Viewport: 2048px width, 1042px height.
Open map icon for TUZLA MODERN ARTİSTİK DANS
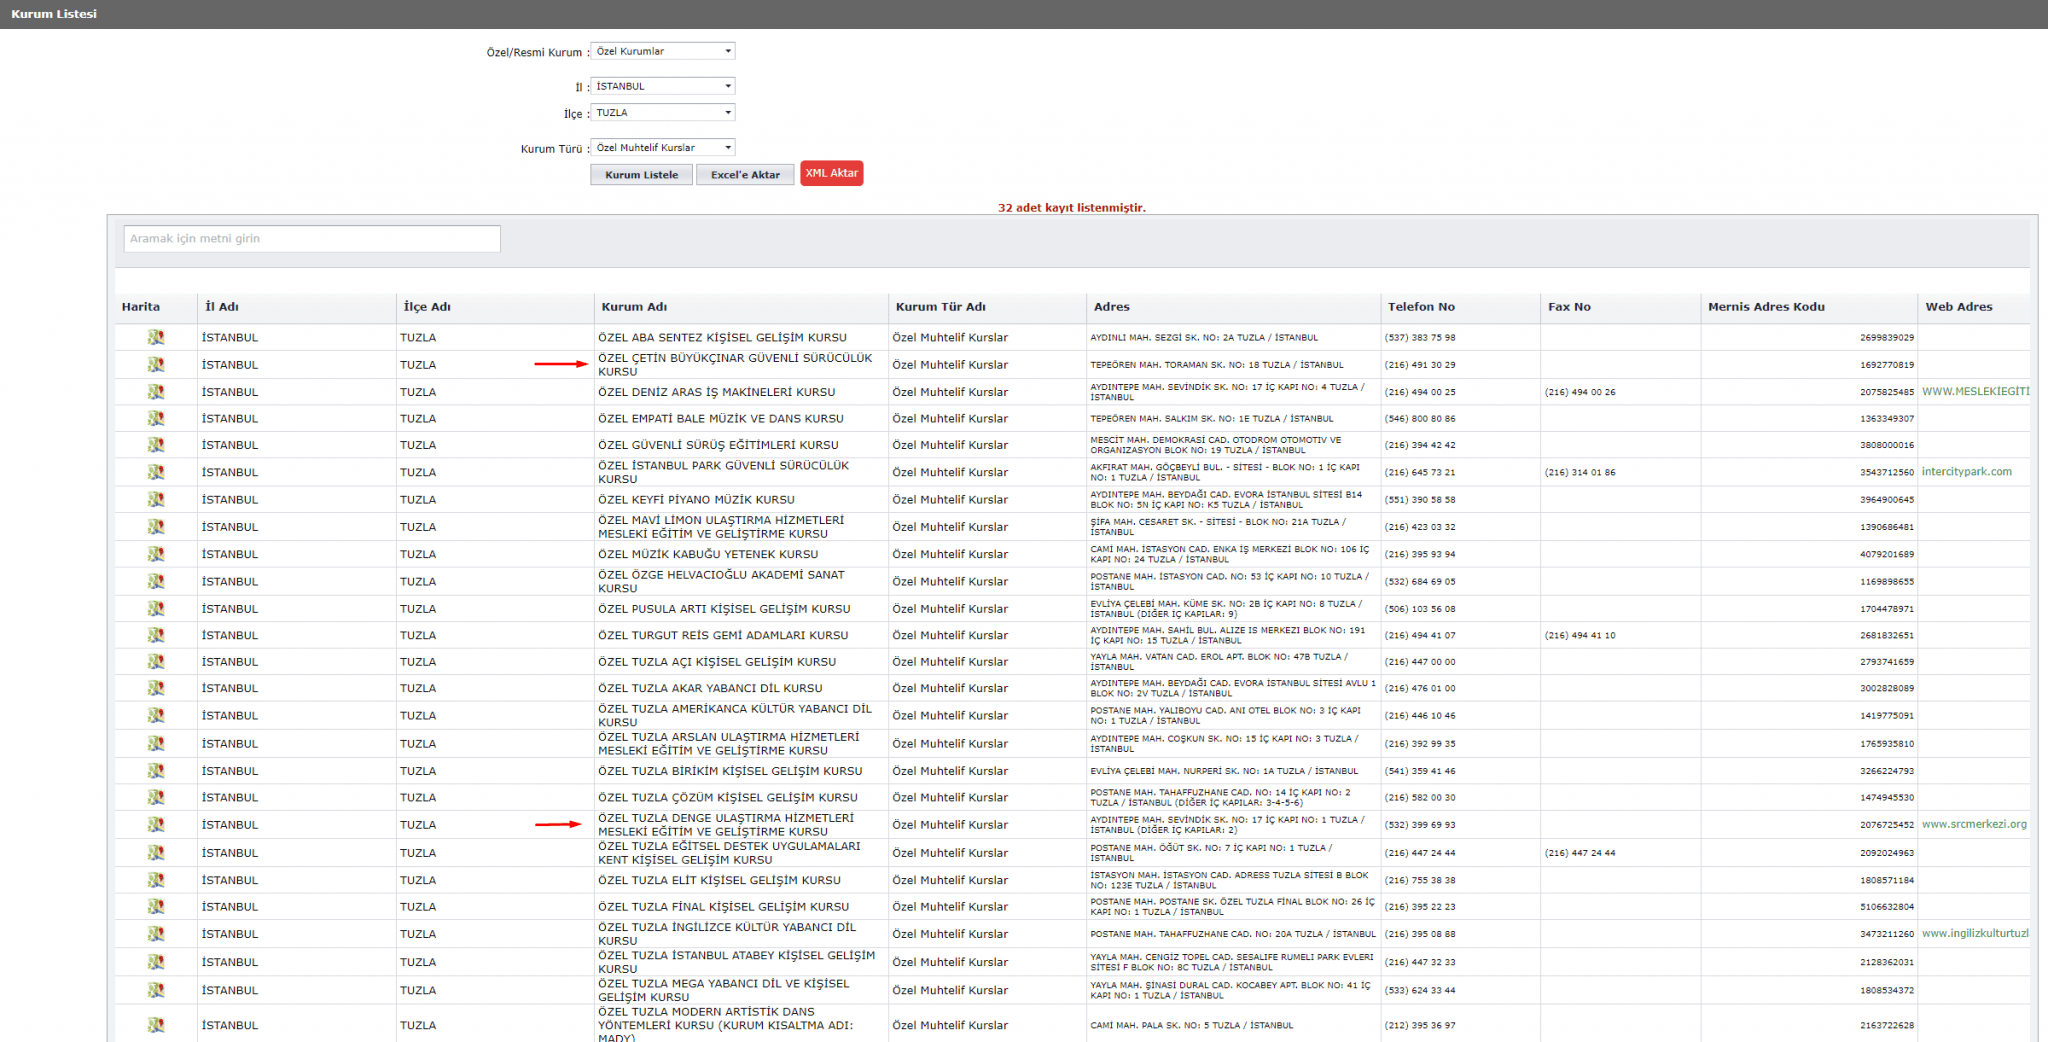click(156, 1025)
